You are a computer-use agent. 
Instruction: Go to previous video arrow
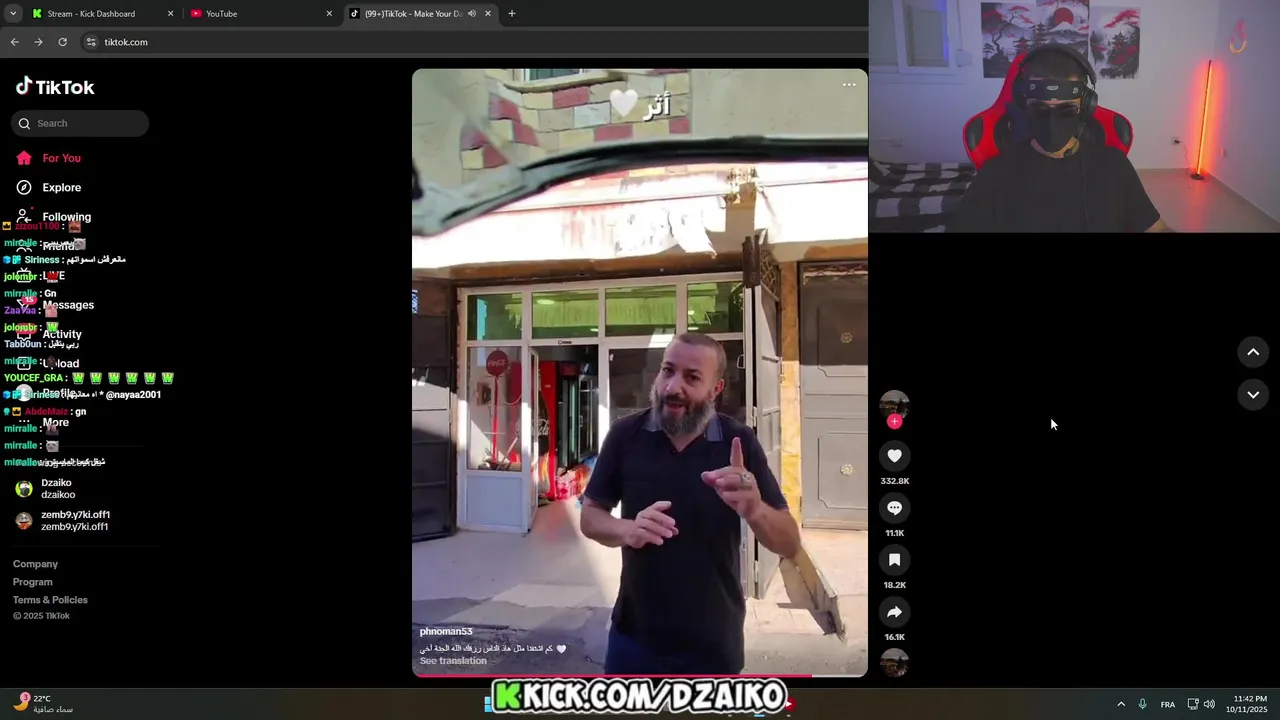(x=1253, y=352)
